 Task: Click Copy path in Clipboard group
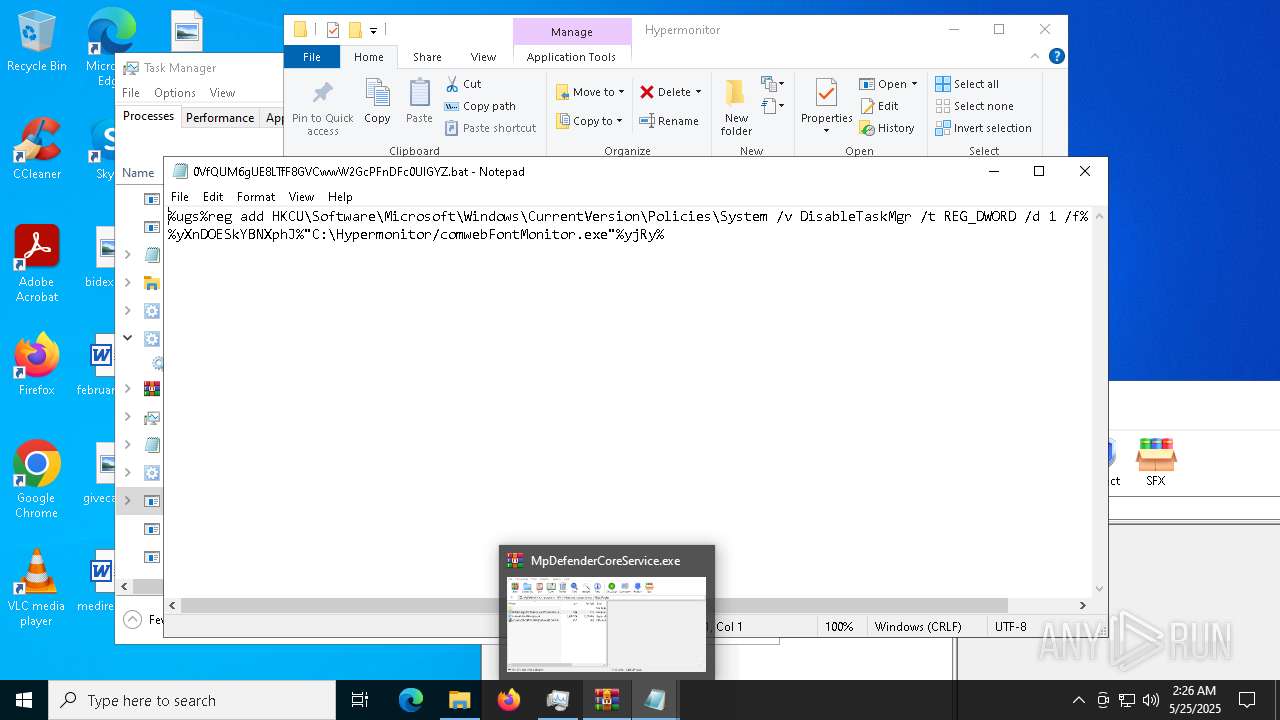tap(480, 106)
